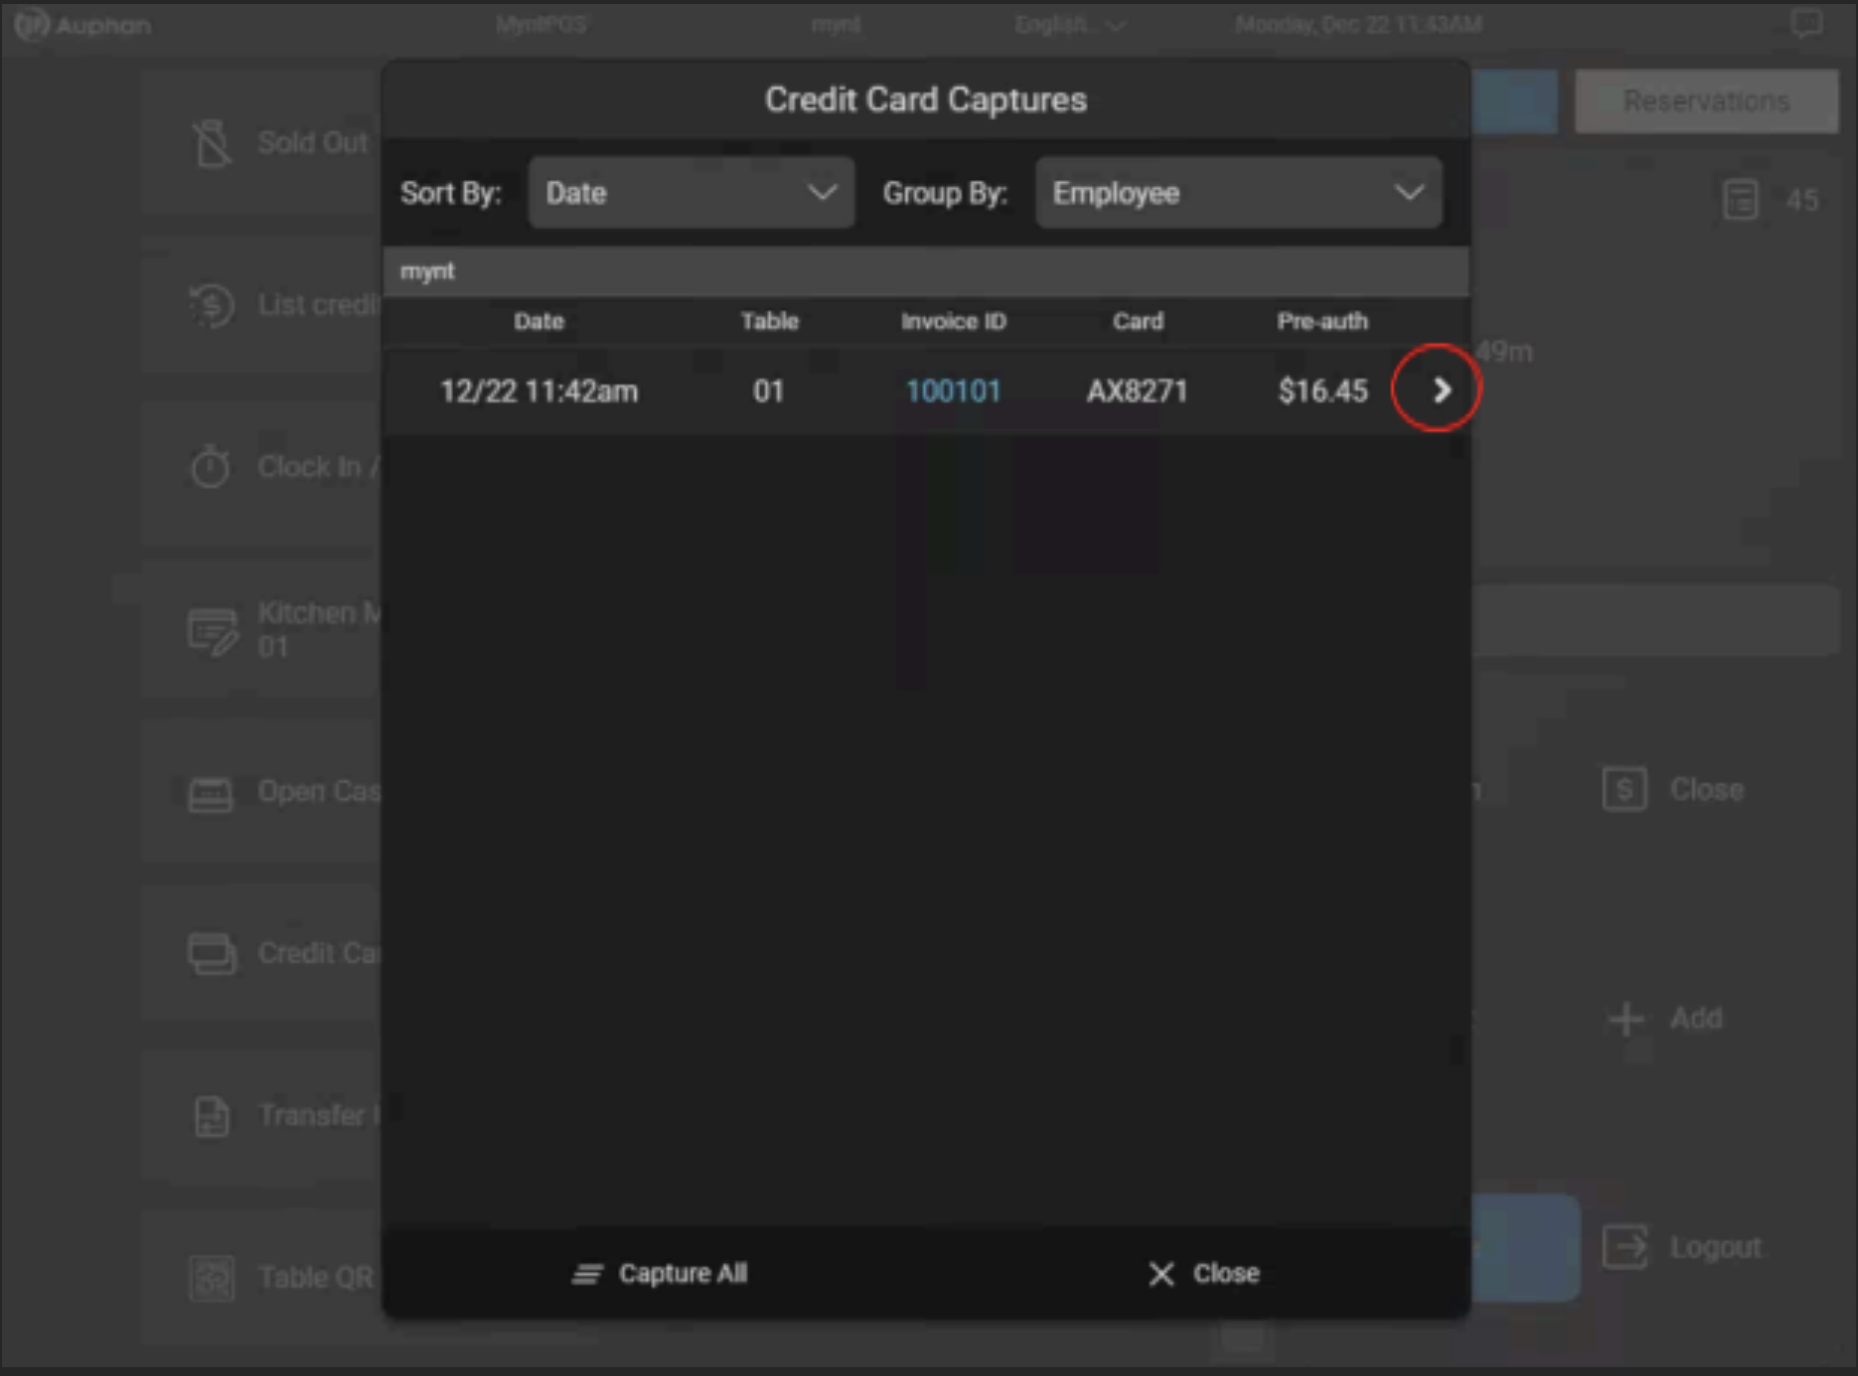Open the English language dropdown
Screen dimensions: 1858x1376
(1069, 24)
